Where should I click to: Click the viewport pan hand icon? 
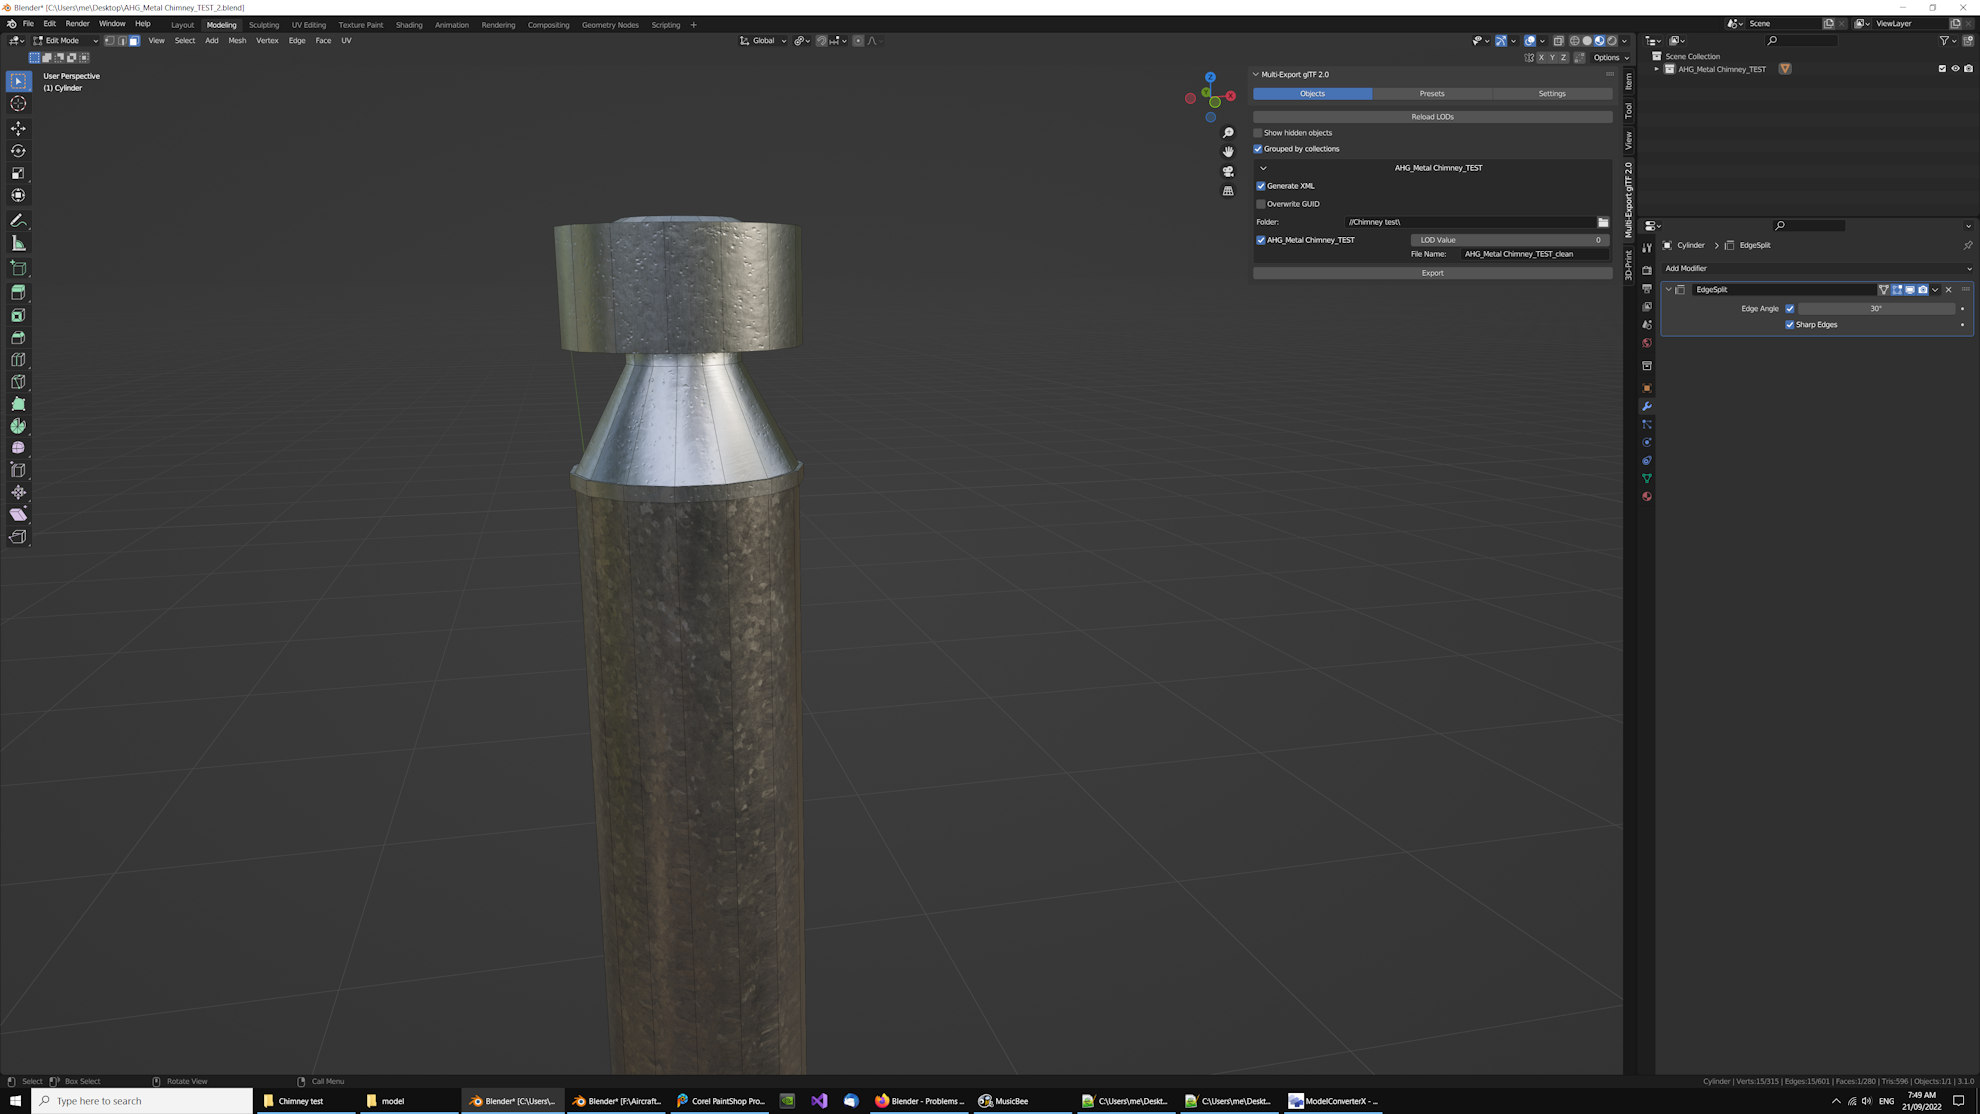pos(1228,151)
